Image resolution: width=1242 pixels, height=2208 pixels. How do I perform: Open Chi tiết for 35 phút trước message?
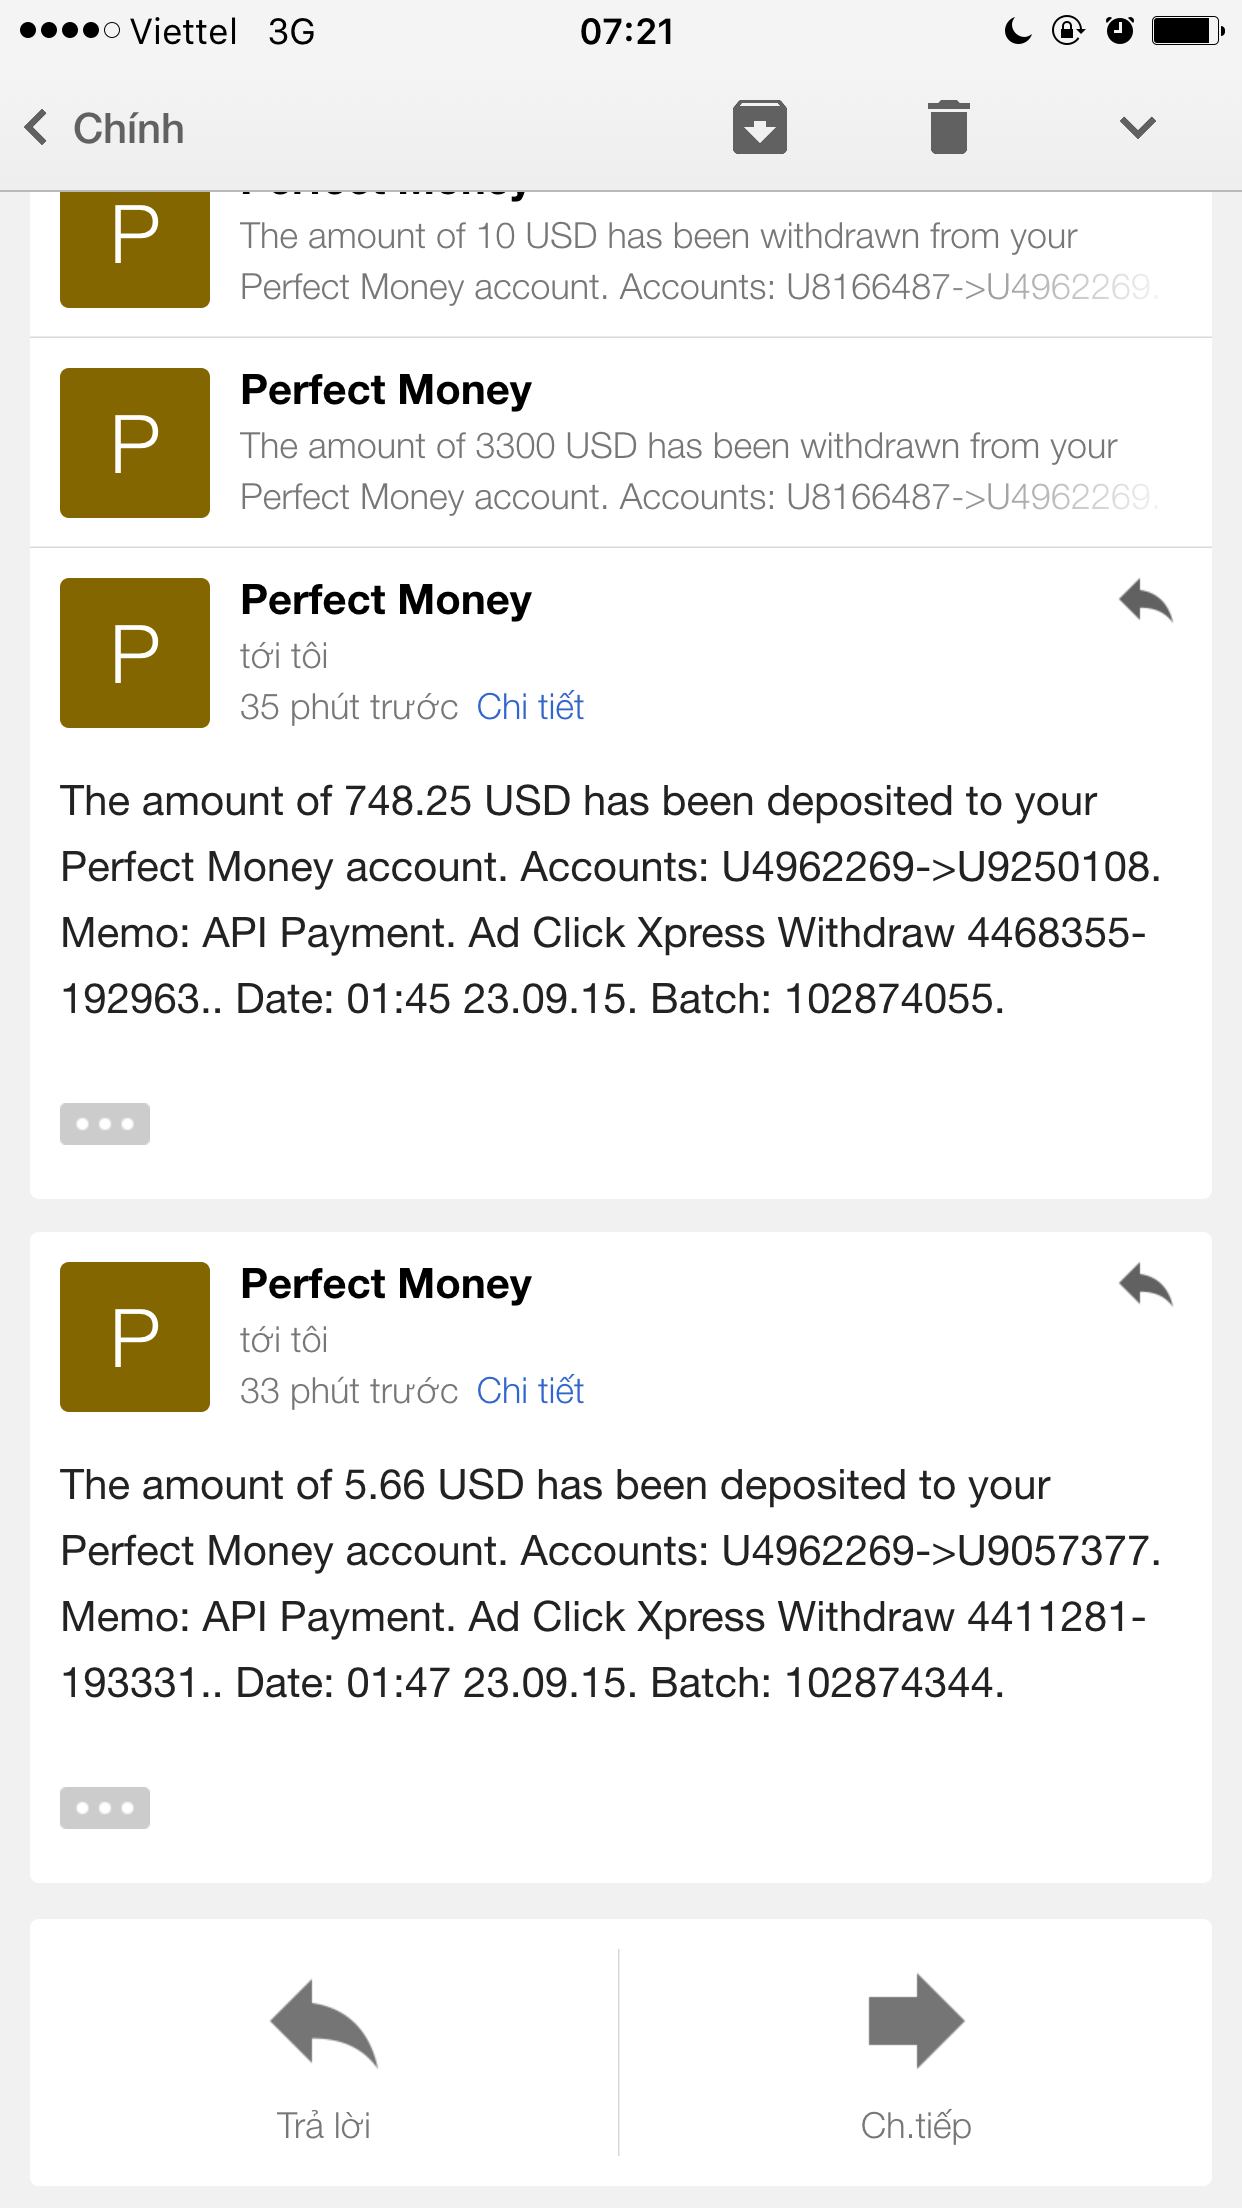(x=530, y=707)
